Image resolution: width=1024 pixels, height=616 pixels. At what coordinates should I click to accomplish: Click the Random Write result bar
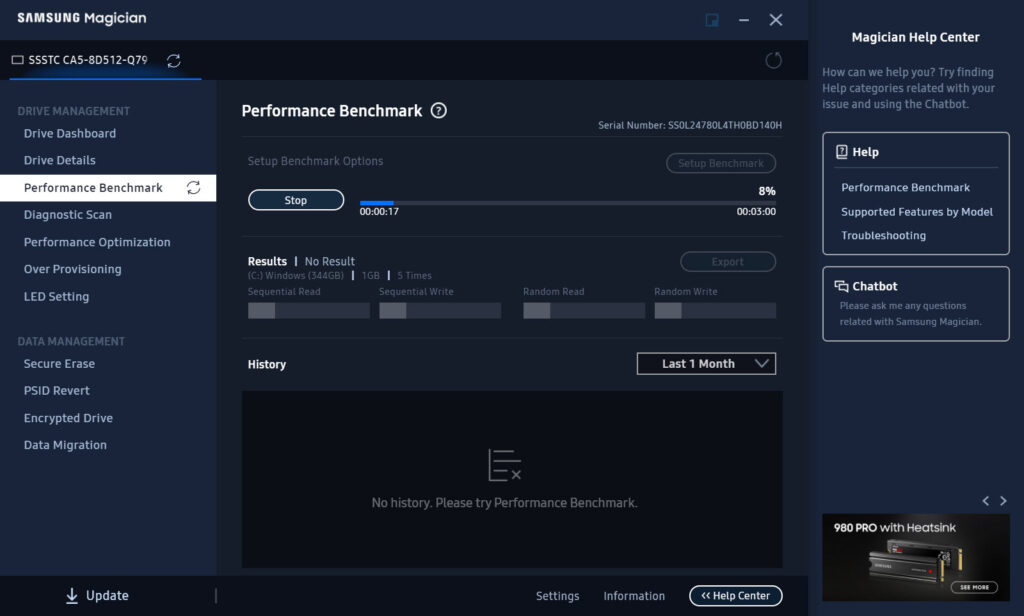click(x=715, y=311)
